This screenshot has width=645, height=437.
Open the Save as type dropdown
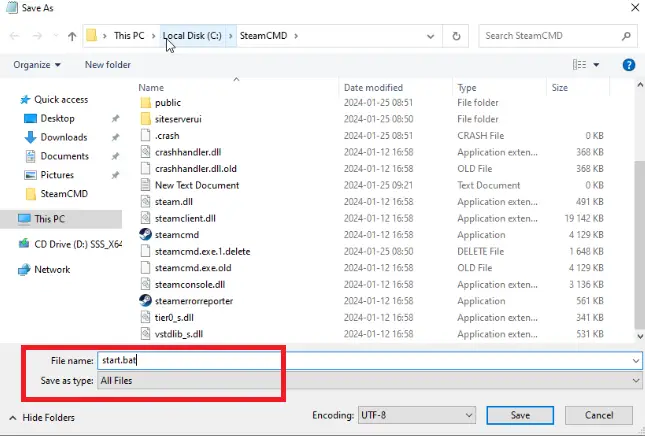(369, 381)
